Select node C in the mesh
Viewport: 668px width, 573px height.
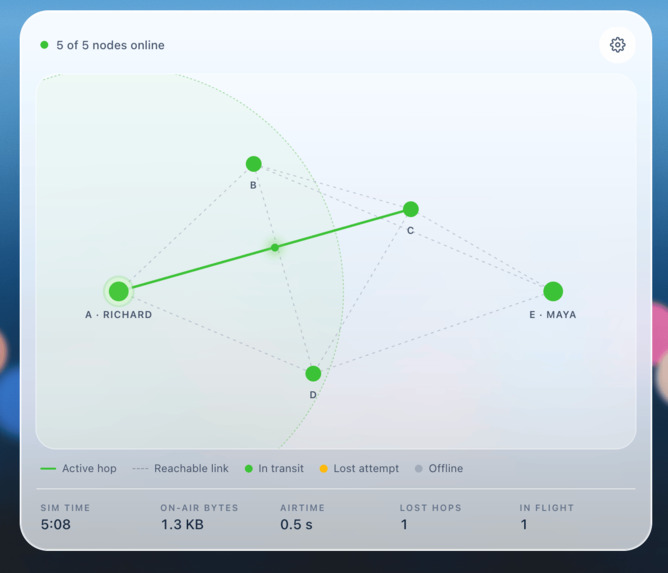coord(411,209)
